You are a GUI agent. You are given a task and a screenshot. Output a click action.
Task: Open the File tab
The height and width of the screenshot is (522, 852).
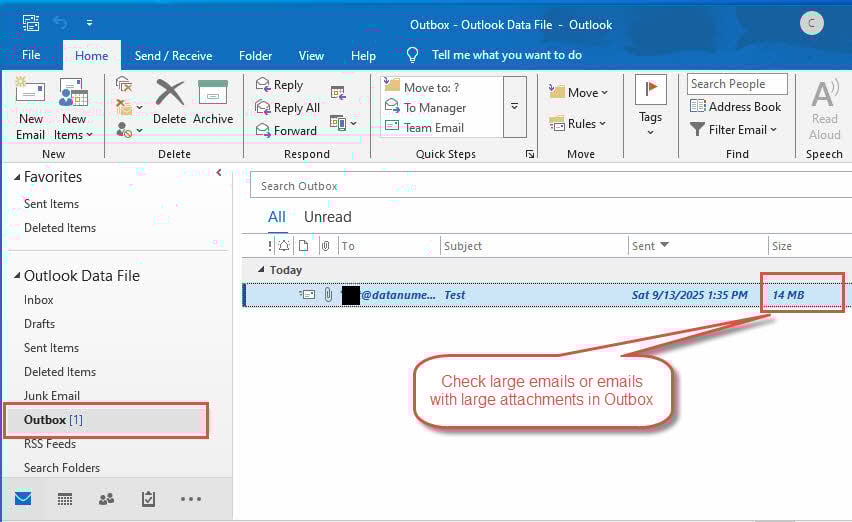point(31,55)
